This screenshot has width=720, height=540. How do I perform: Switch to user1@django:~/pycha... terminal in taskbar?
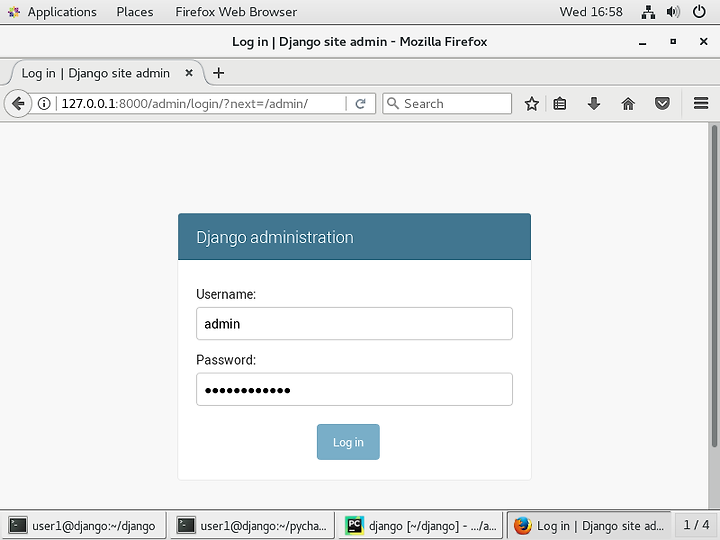252,525
